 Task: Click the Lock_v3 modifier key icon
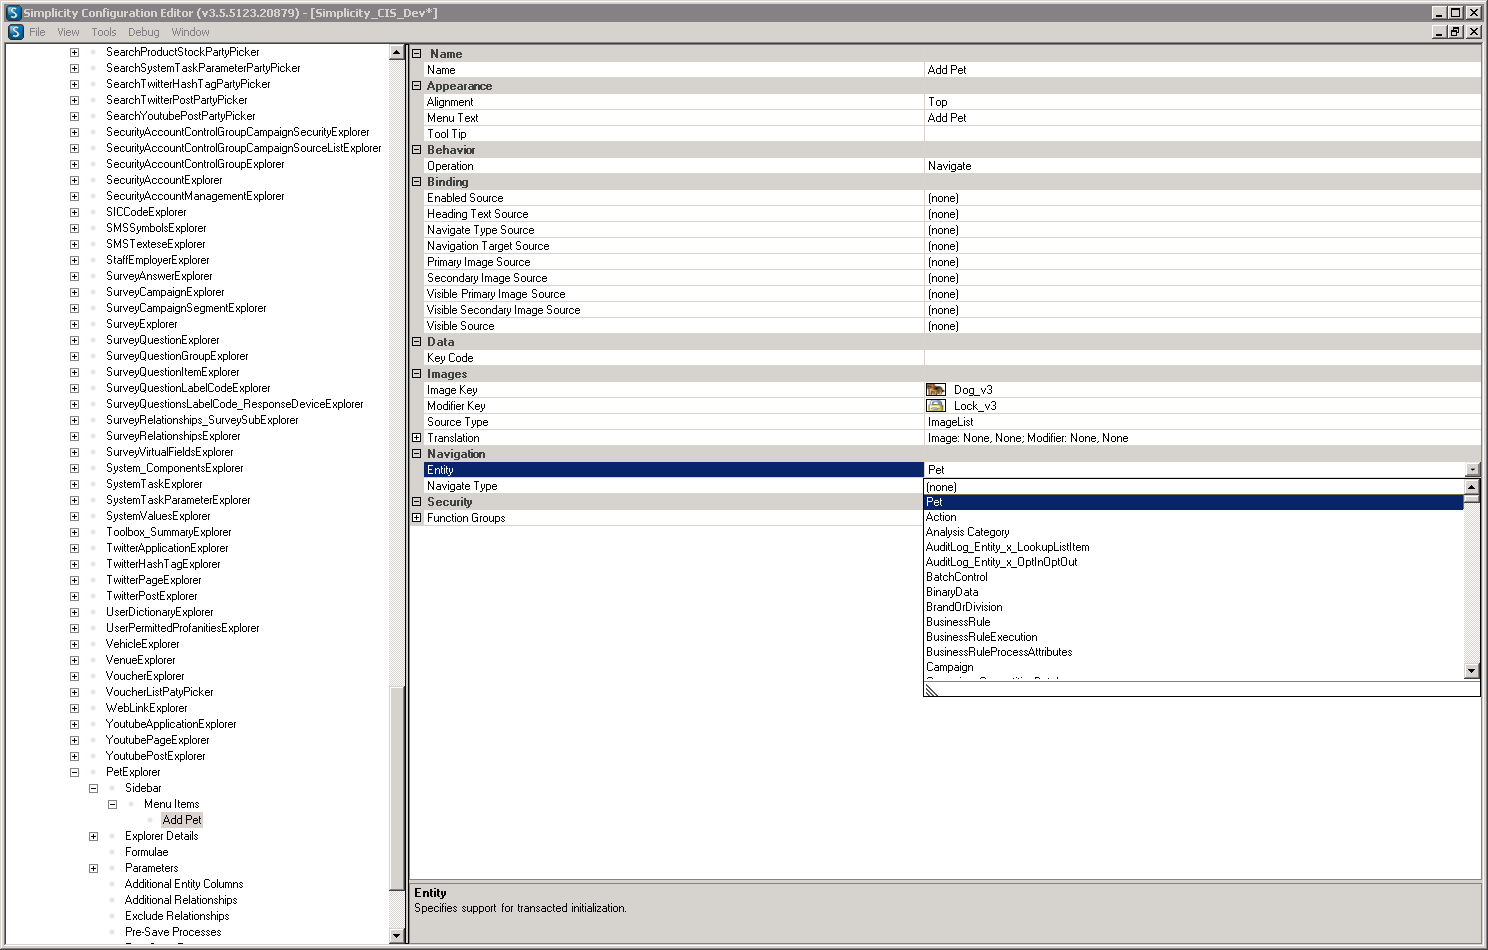click(x=936, y=406)
